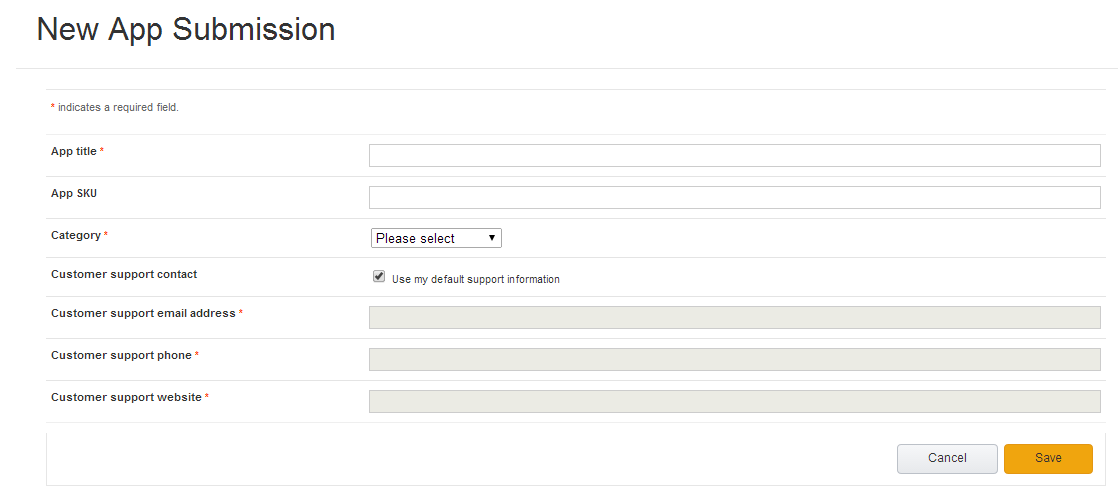Save the new app submission
The width and height of the screenshot is (1118, 494).
click(1048, 458)
